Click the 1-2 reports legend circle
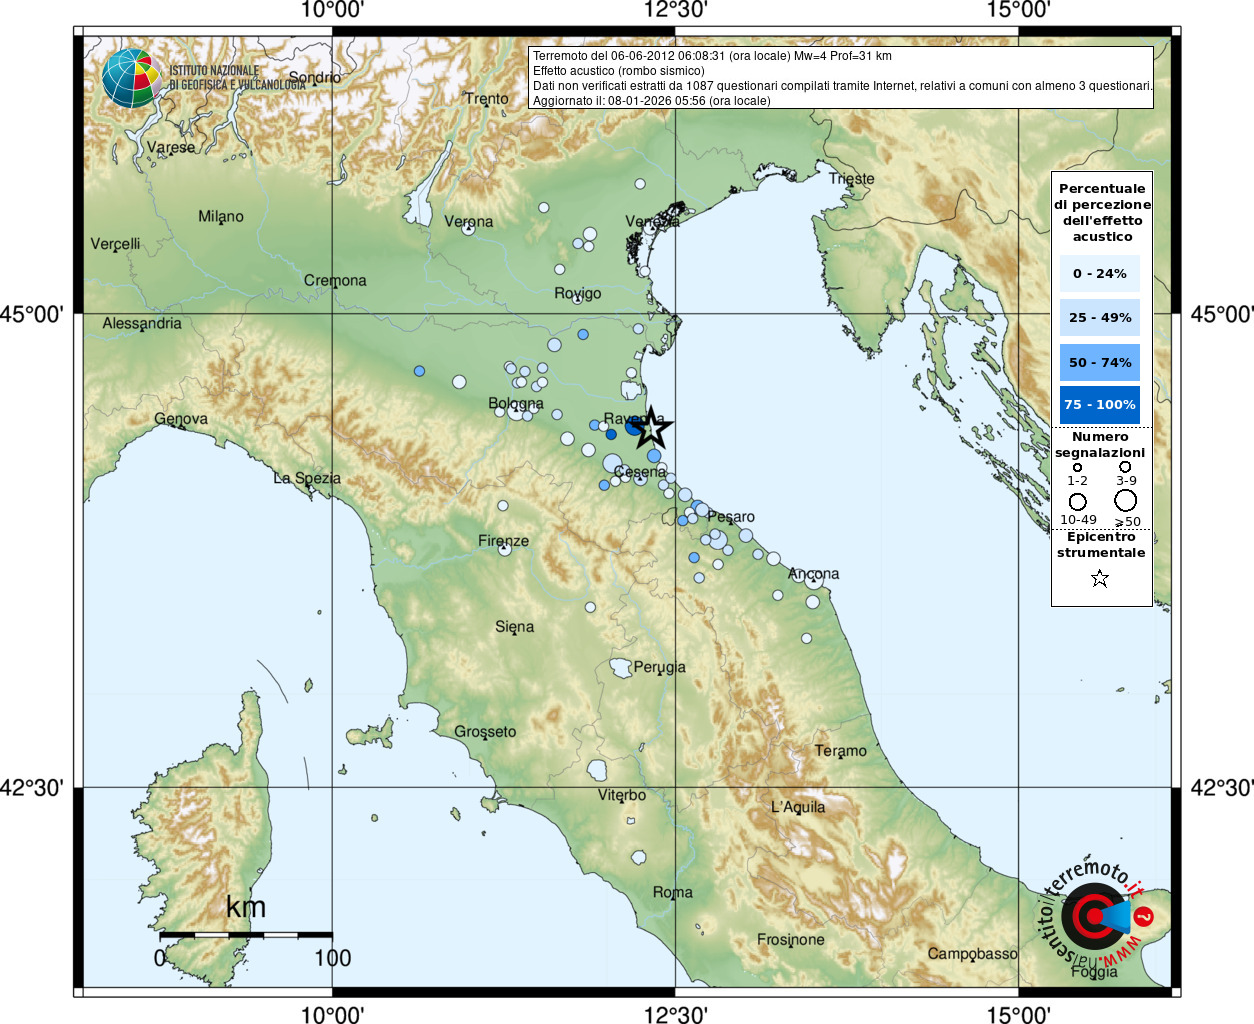Image resolution: width=1254 pixels, height=1024 pixels. 1077,467
